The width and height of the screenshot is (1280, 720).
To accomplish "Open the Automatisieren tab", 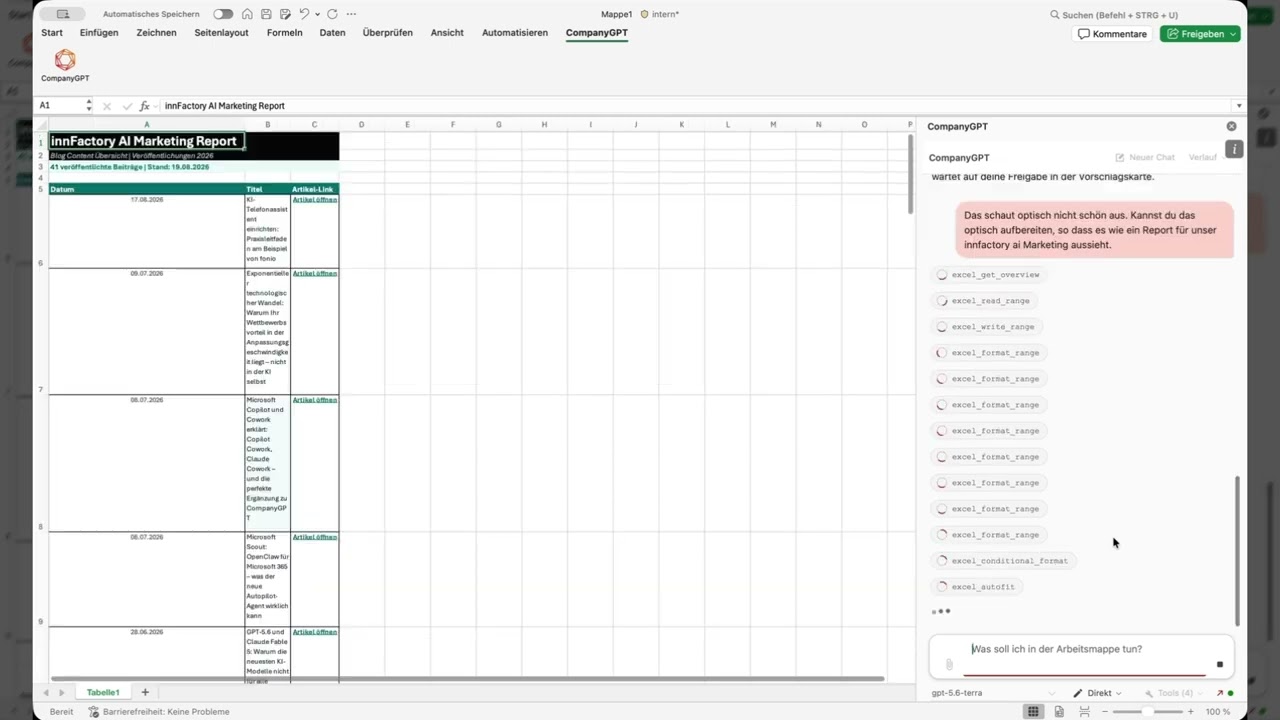I will click(x=515, y=33).
